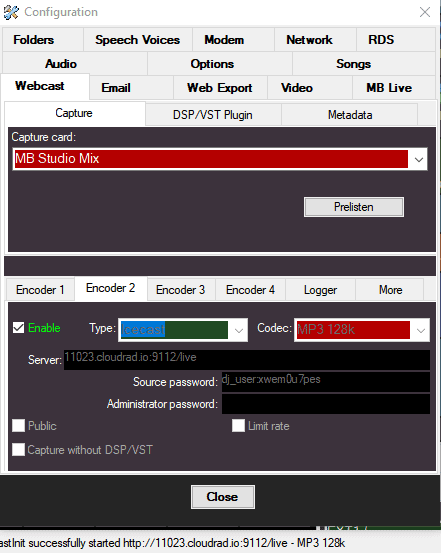Expand the Type dropdown arrow
The image size is (441, 553).
point(239,330)
